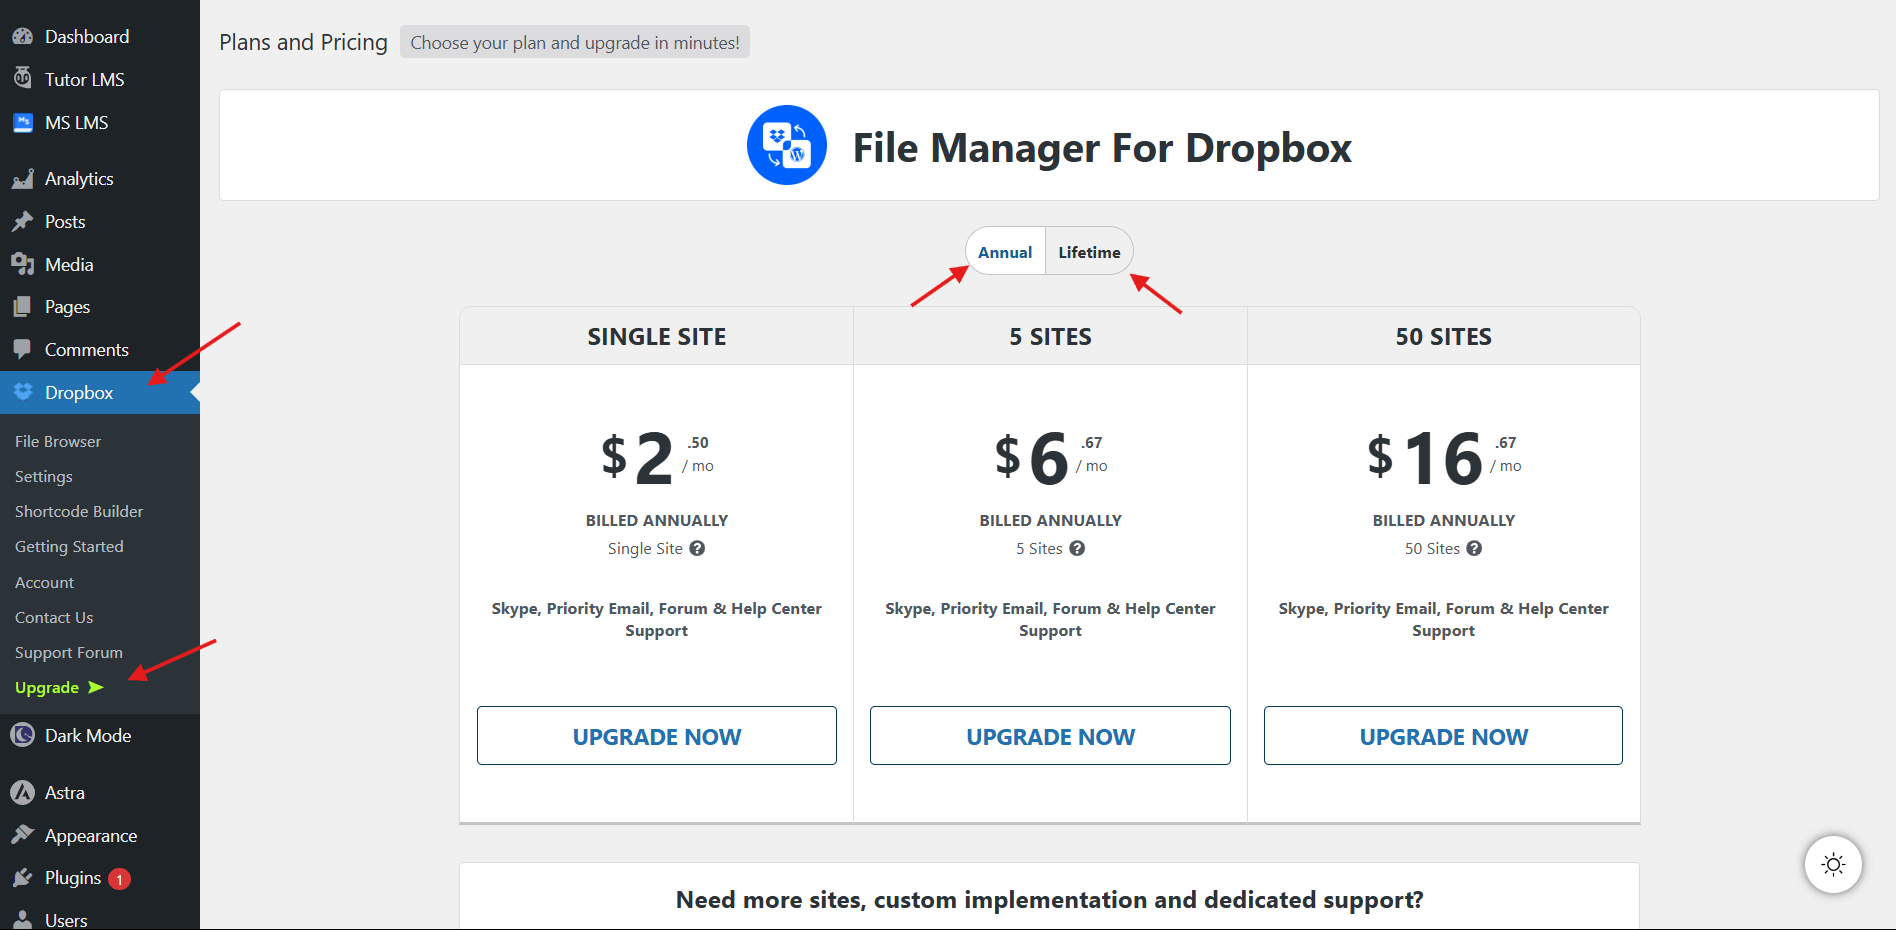Click the Users person icon
Viewport: 1896px width, 930px height.
pyautogui.click(x=22, y=920)
